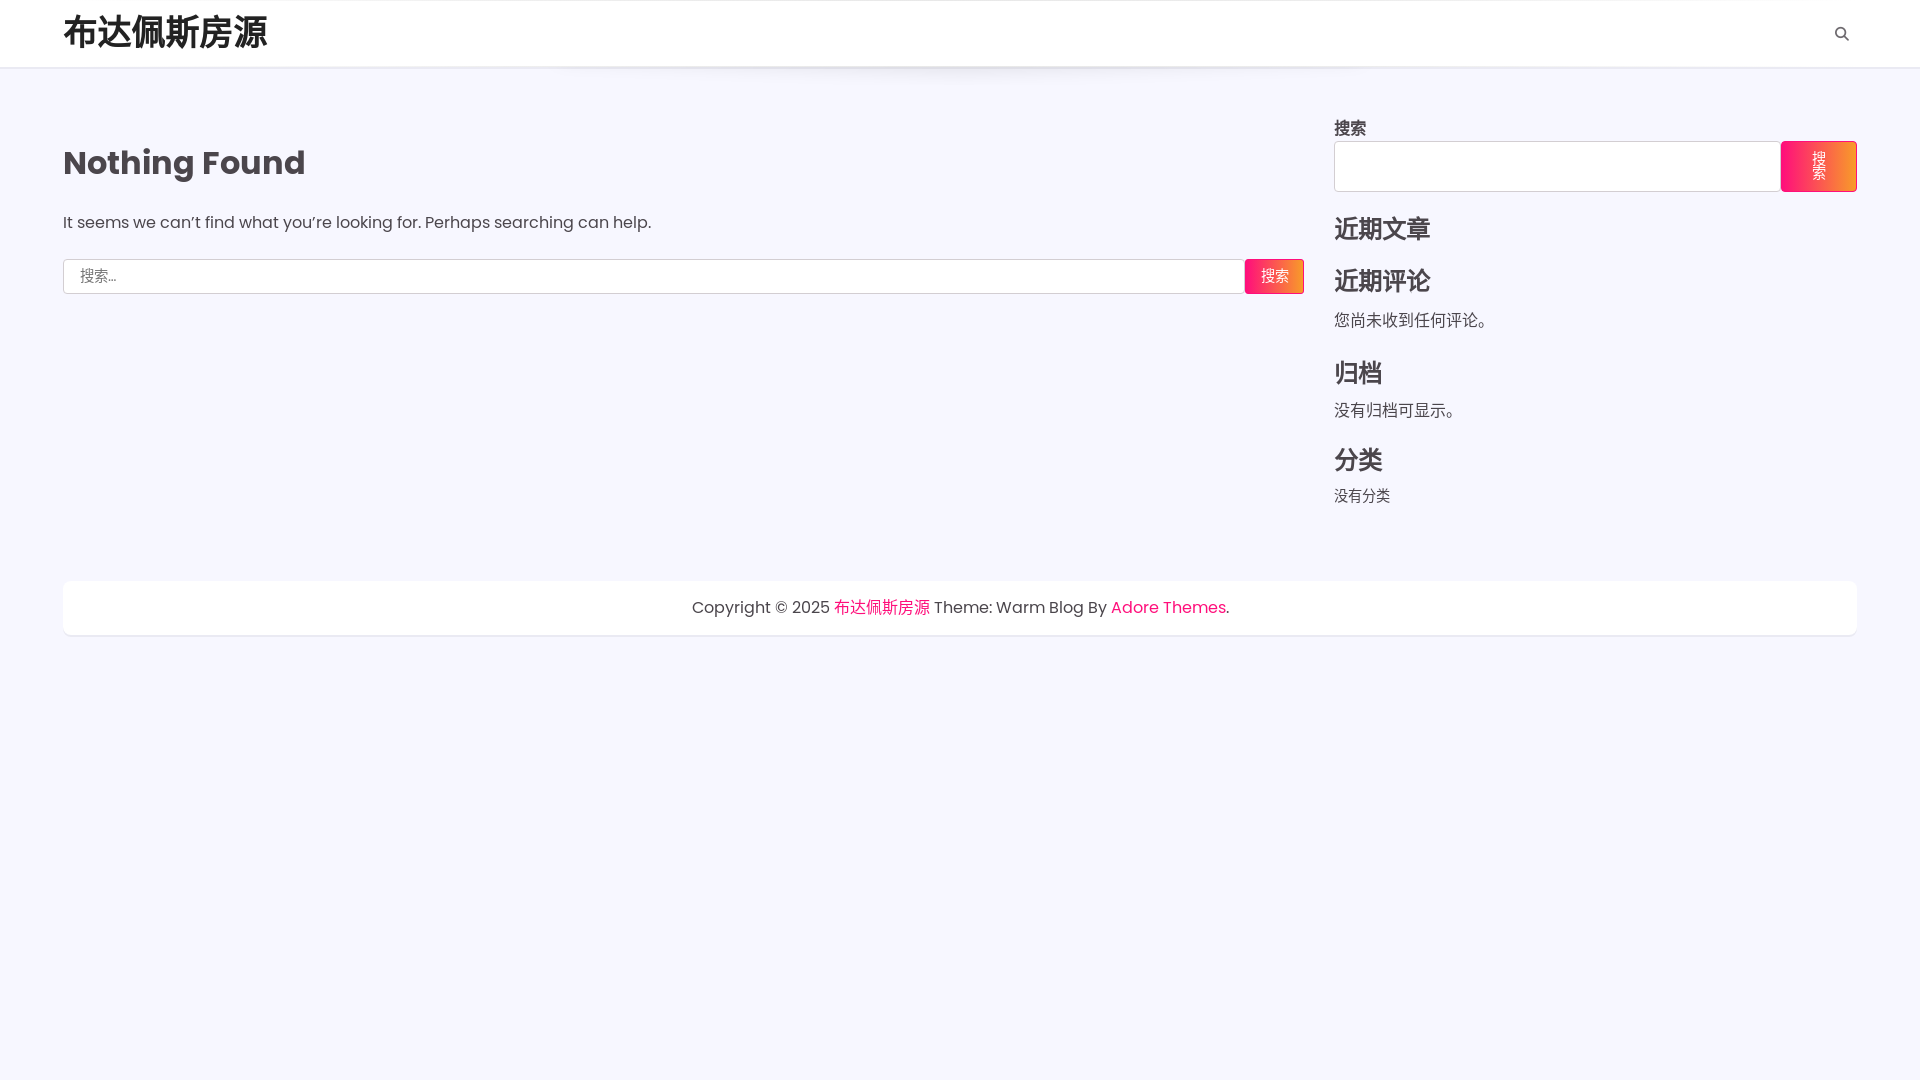The height and width of the screenshot is (1080, 1920).
Task: Focus the sidebar search input box
Action: click(1557, 166)
